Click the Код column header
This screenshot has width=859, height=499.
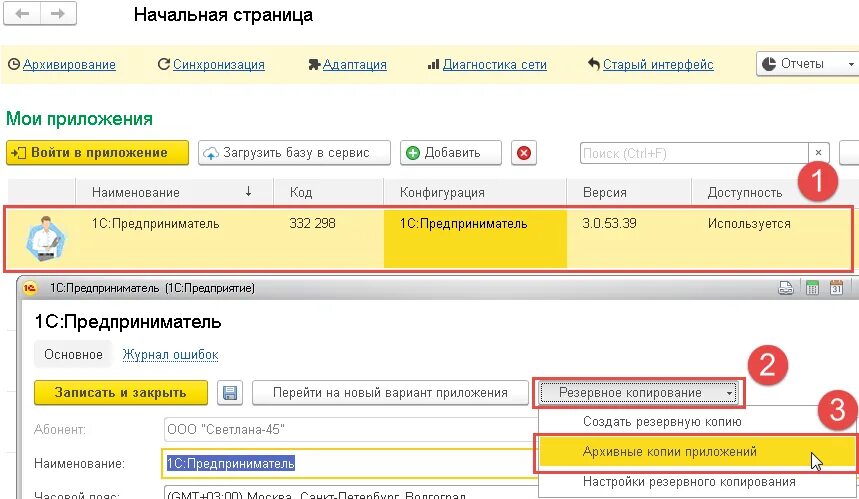329,192
